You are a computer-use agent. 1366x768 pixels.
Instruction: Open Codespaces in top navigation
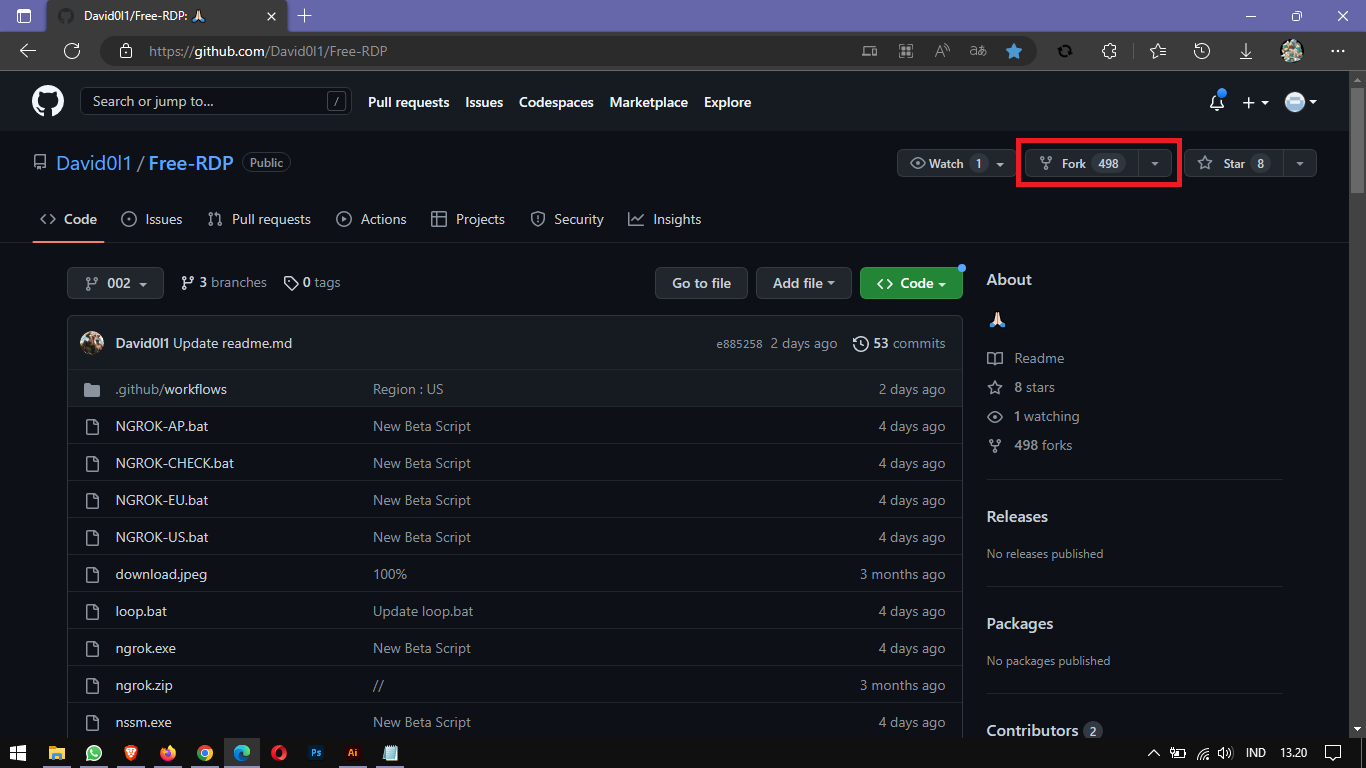[556, 102]
